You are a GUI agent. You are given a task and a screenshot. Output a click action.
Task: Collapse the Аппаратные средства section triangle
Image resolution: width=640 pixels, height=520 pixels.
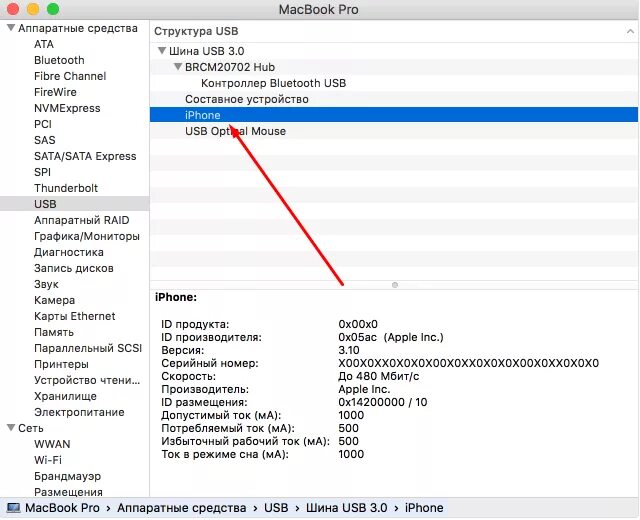(11, 28)
